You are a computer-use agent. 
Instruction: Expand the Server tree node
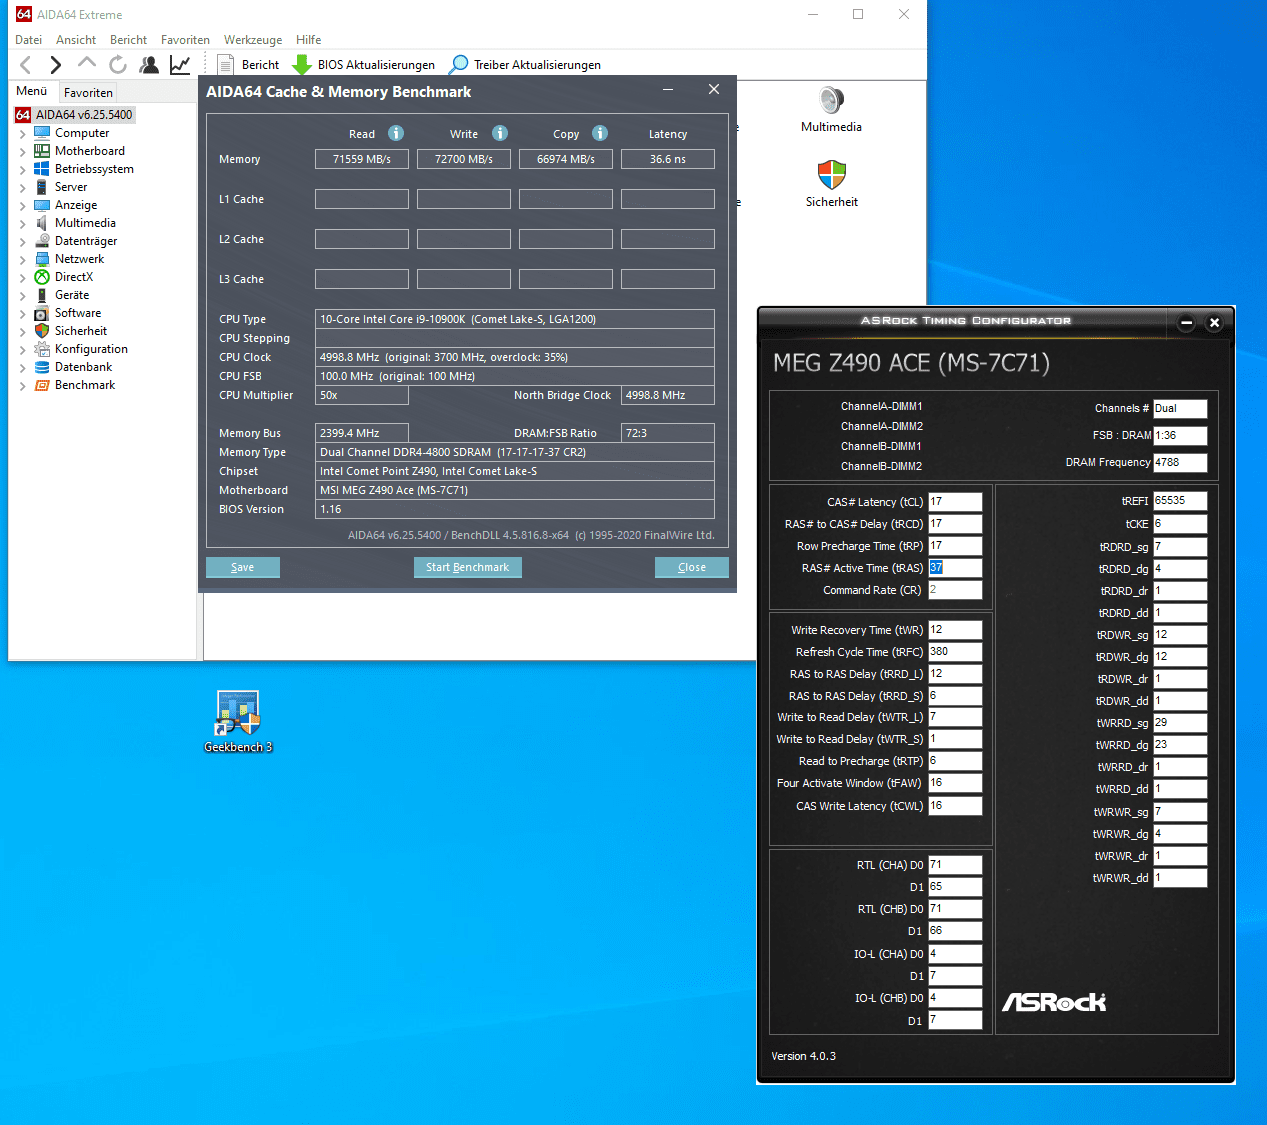click(22, 187)
